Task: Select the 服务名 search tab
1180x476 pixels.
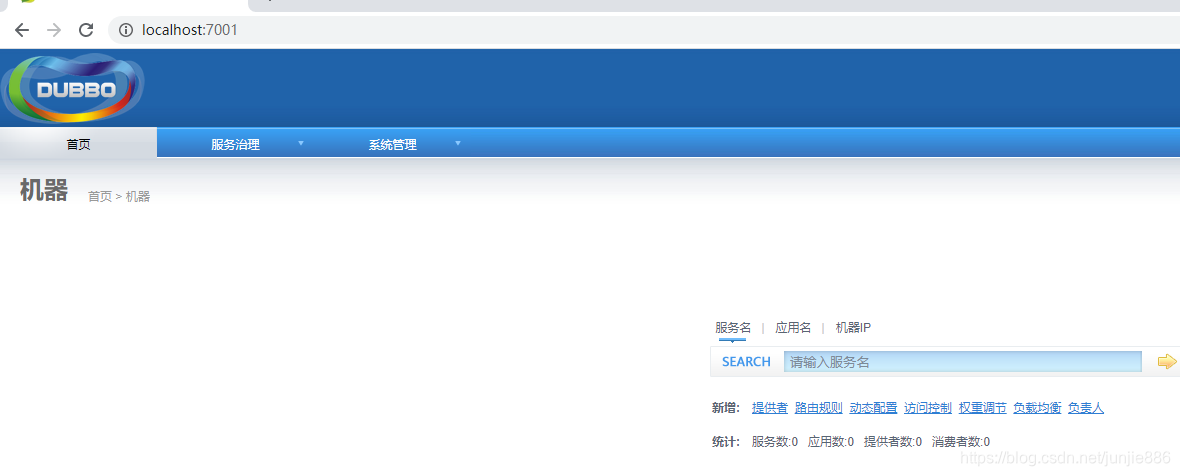Action: coord(733,328)
